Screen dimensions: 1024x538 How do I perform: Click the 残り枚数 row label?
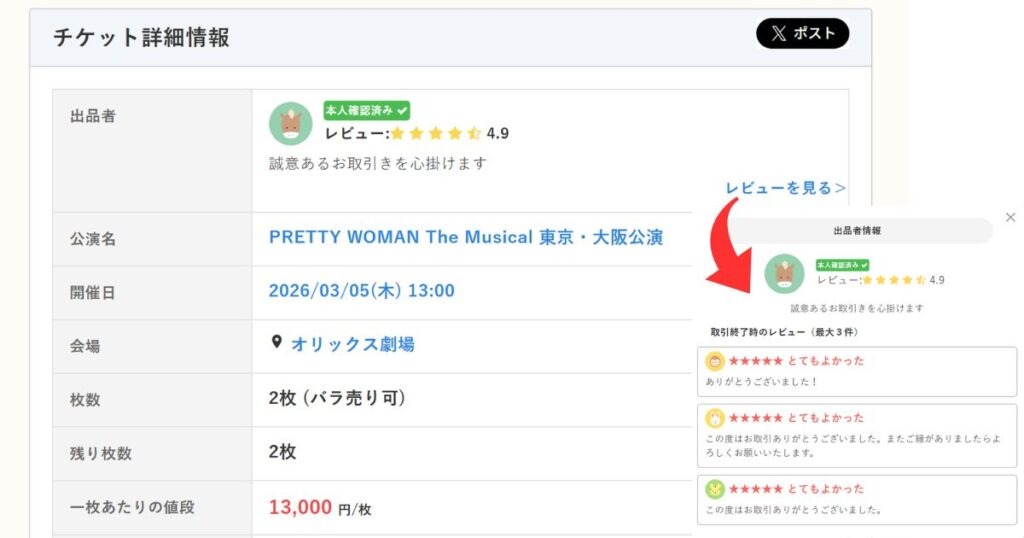(101, 453)
